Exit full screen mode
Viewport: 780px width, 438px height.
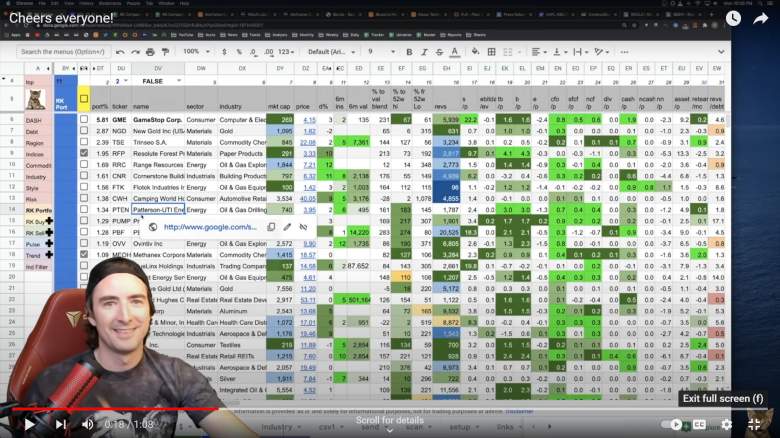(755, 424)
